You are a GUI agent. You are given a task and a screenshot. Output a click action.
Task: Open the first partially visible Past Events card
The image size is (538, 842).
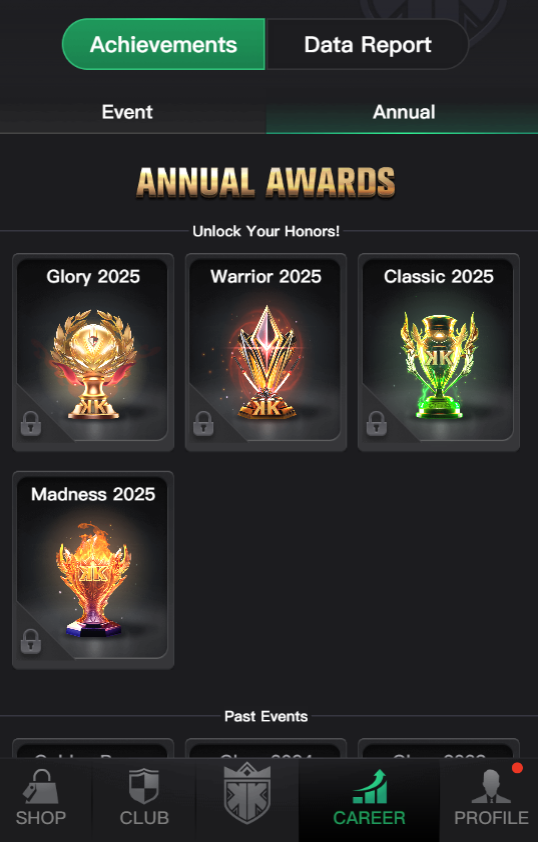click(93, 748)
